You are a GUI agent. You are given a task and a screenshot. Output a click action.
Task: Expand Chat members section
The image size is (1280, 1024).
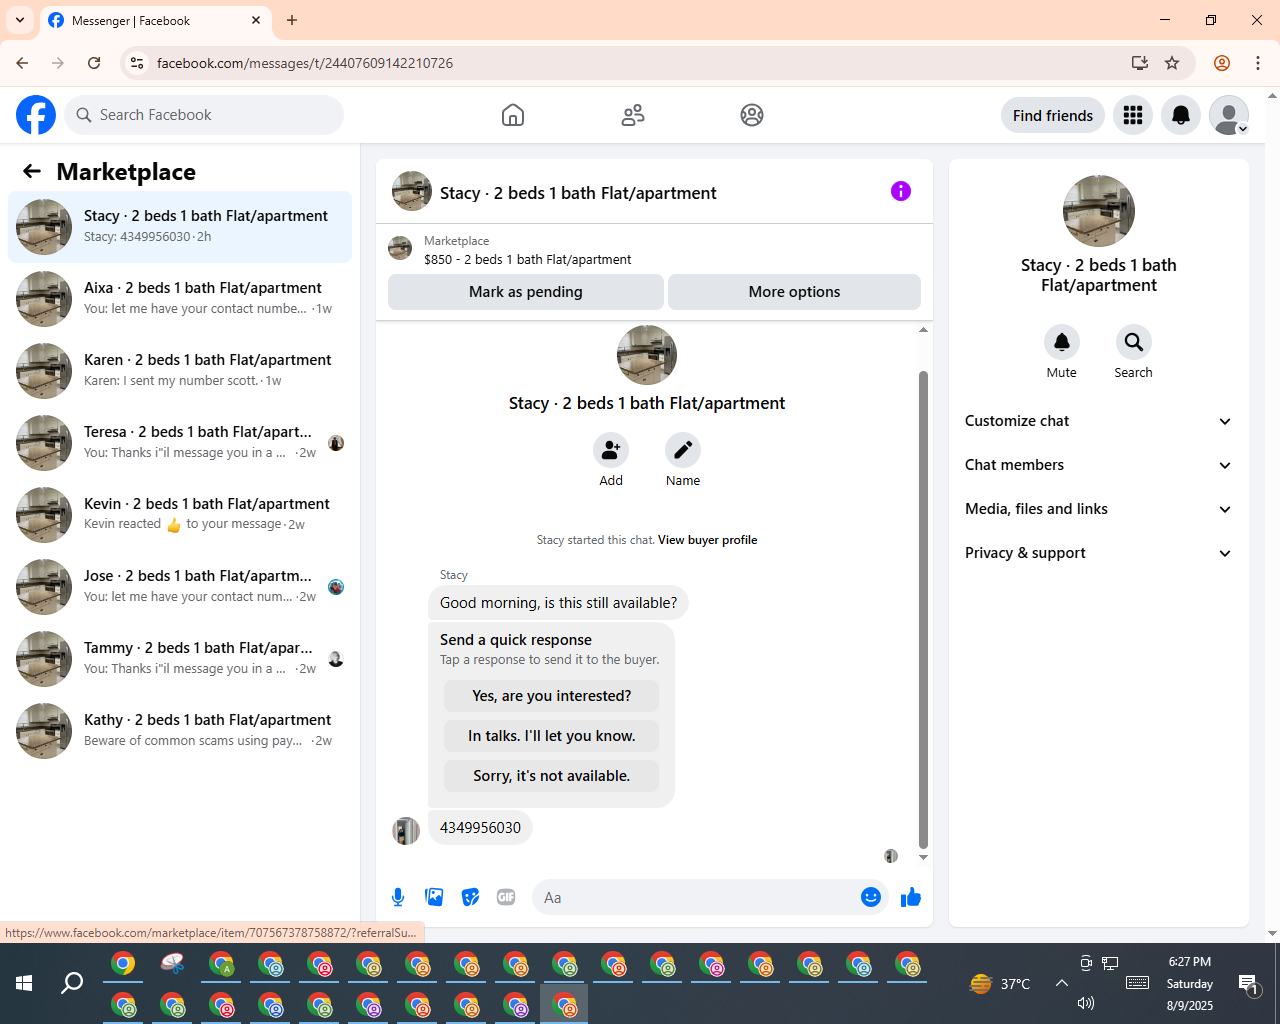click(1098, 465)
